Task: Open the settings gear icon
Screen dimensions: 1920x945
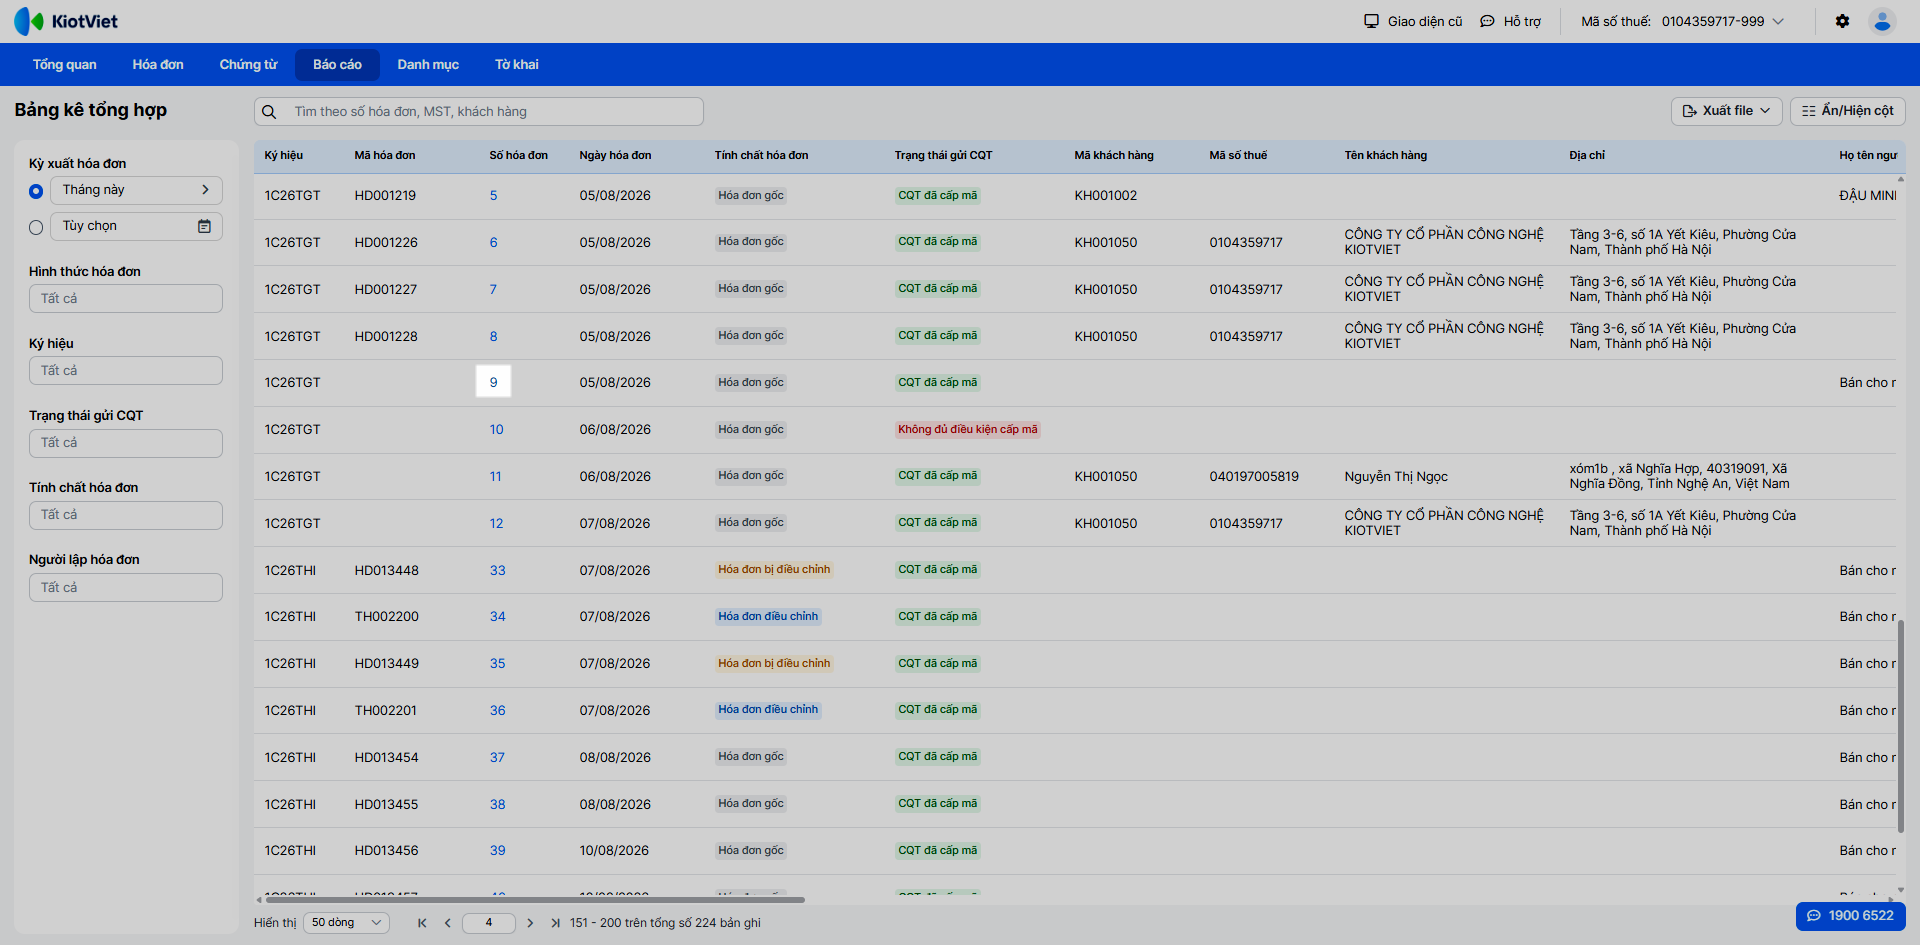Action: point(1842,21)
